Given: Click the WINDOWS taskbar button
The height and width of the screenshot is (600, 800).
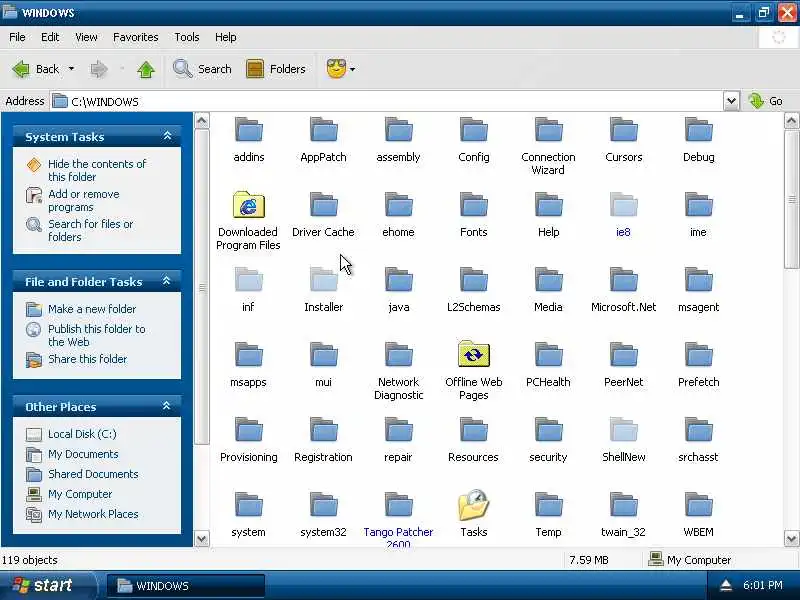Looking at the screenshot, I should [x=185, y=586].
